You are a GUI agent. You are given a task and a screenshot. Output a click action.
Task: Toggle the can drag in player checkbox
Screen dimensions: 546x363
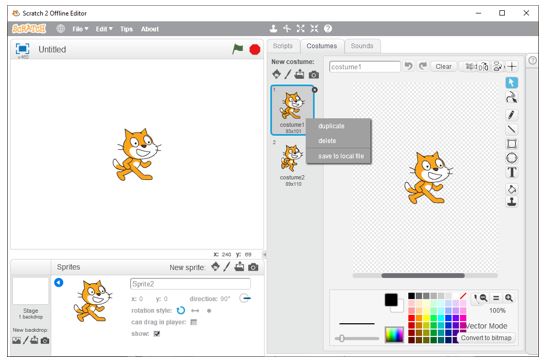[194, 322]
